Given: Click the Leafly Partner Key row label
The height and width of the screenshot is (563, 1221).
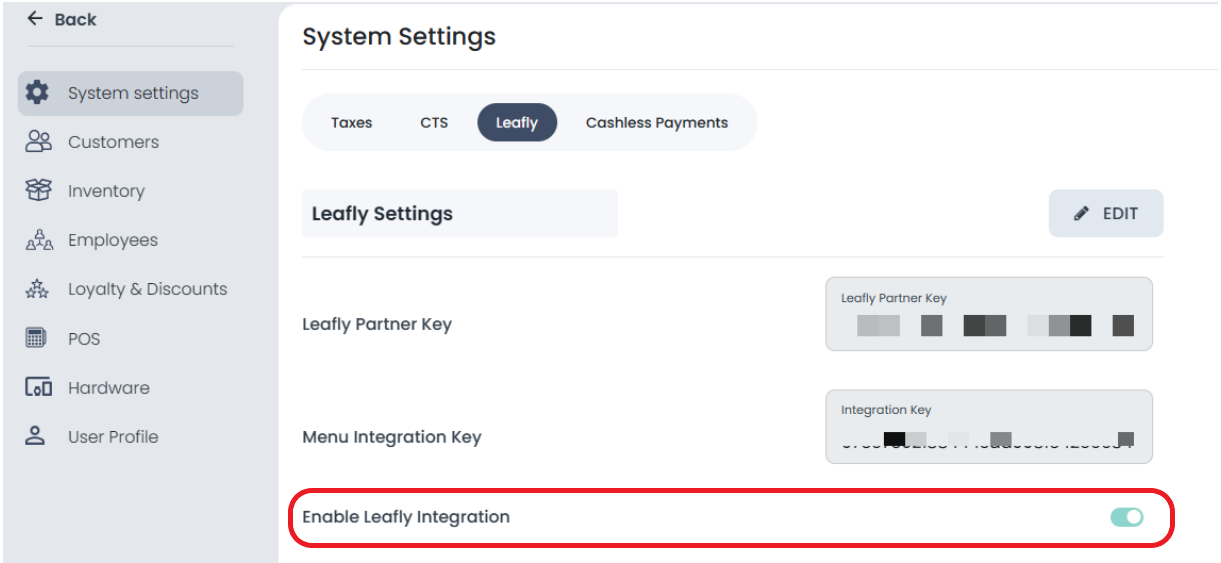Looking at the screenshot, I should tap(377, 325).
